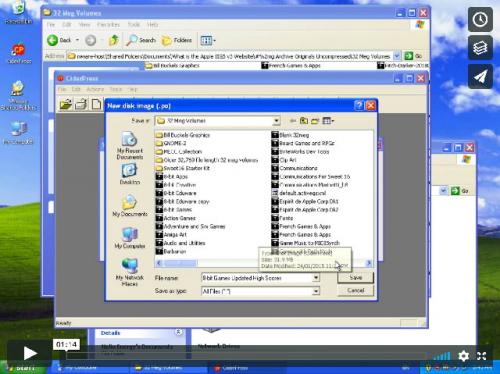Select the Audio and Utilities file

[180, 243]
